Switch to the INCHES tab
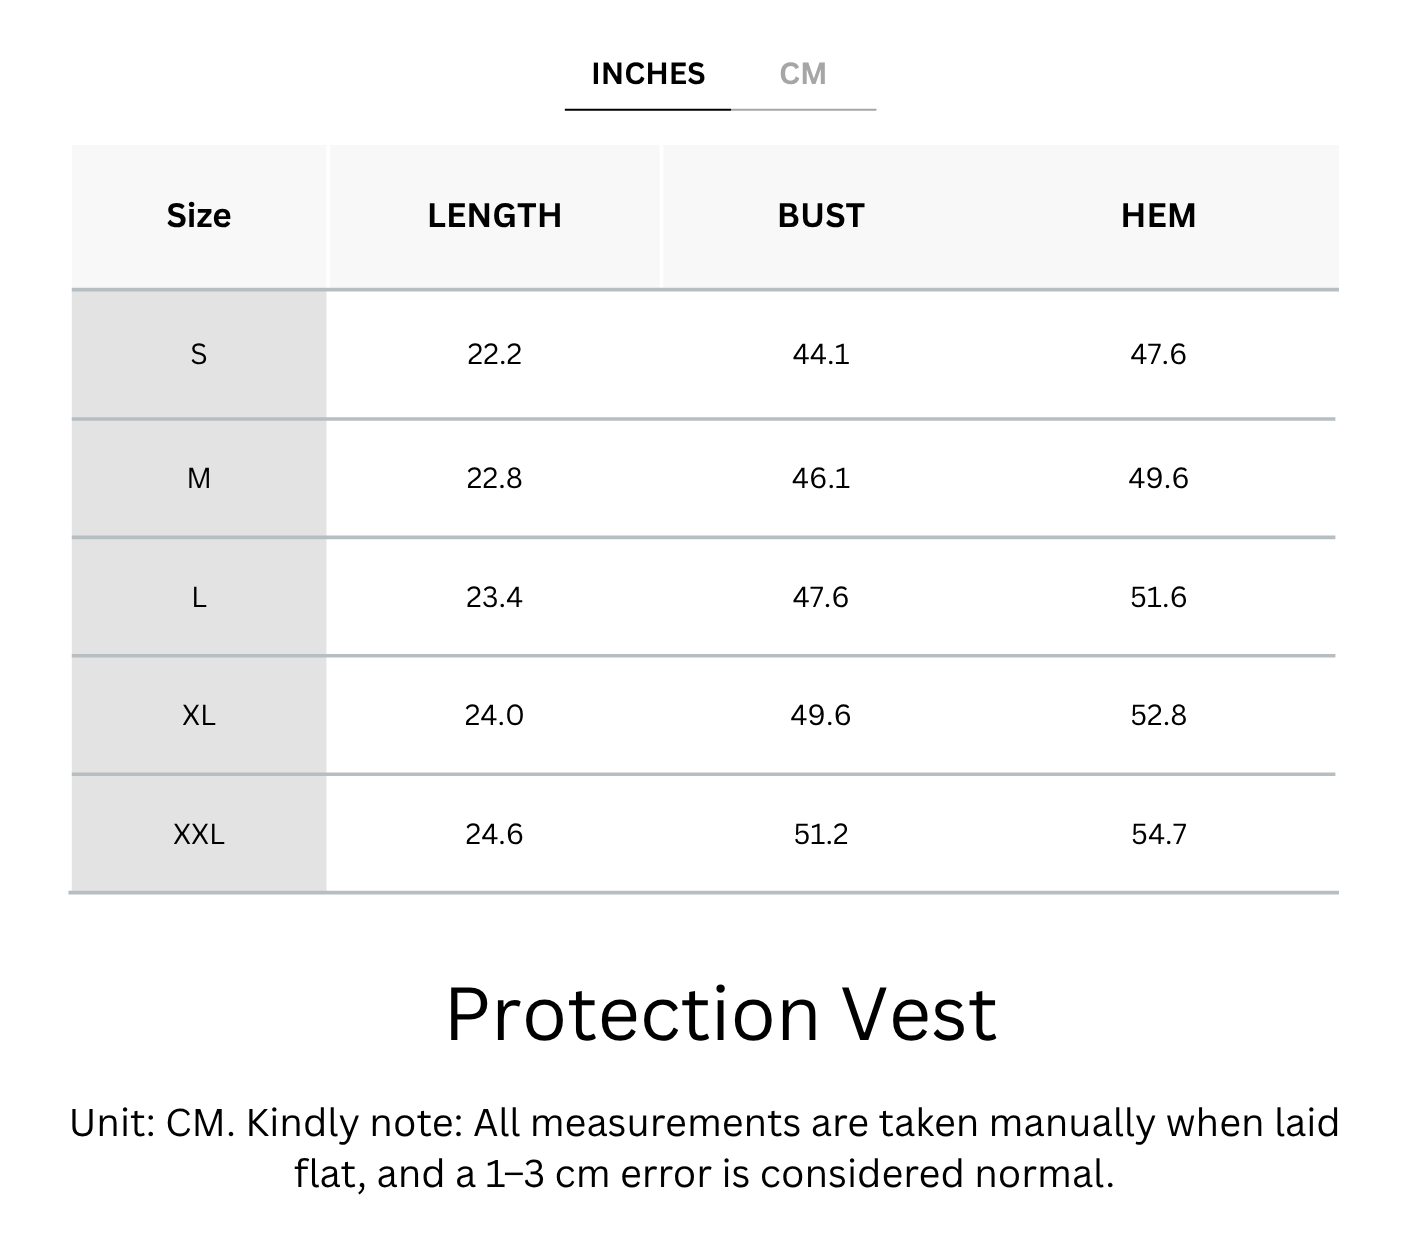 tap(648, 74)
